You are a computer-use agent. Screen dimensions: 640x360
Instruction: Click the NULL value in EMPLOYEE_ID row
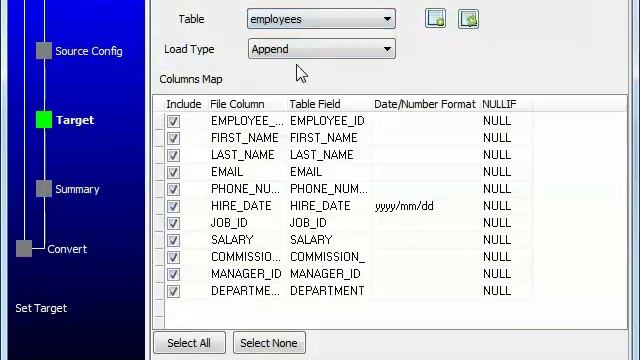[x=497, y=121]
